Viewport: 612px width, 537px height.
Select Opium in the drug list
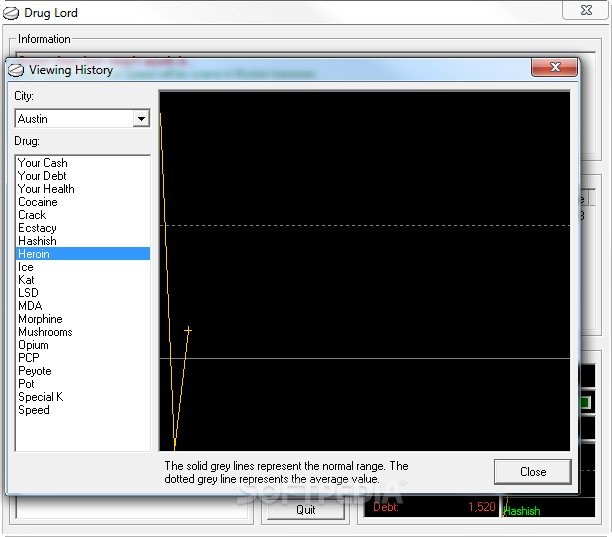click(x=83, y=345)
